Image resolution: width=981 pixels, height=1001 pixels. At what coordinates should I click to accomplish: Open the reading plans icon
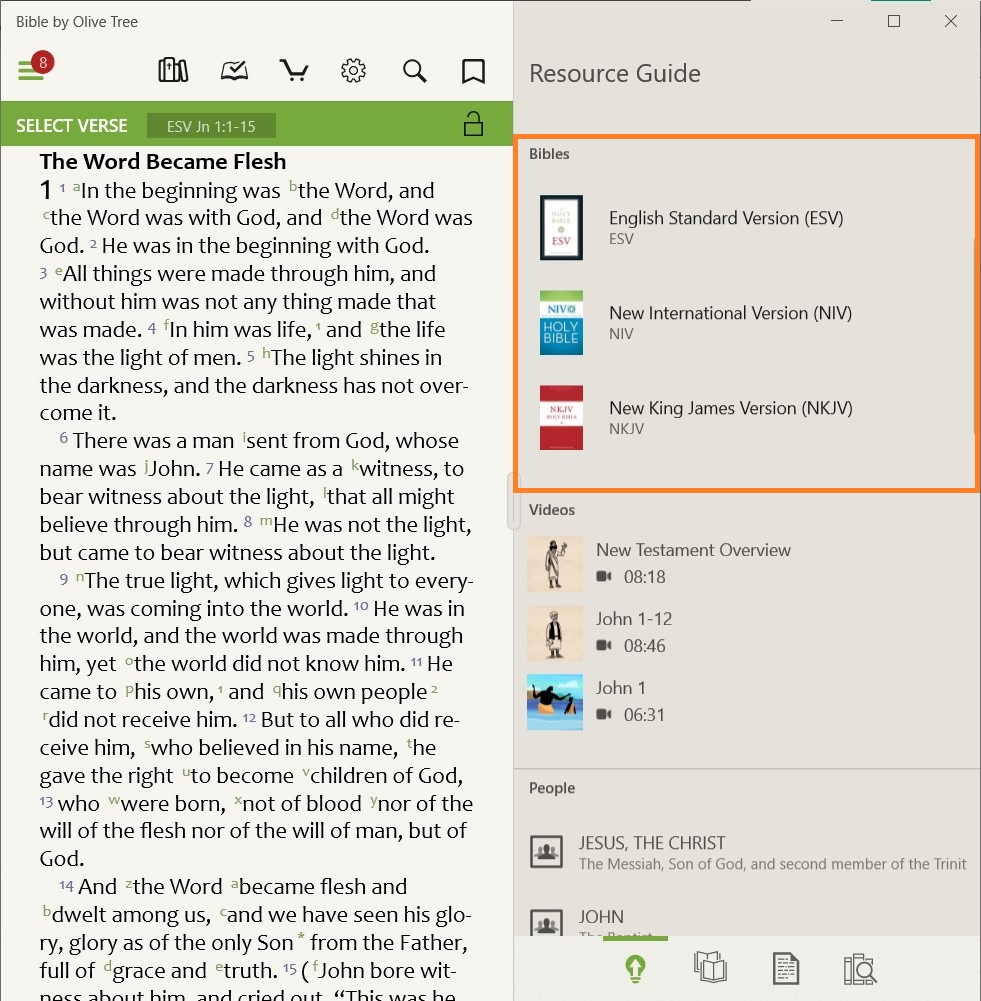[234, 70]
